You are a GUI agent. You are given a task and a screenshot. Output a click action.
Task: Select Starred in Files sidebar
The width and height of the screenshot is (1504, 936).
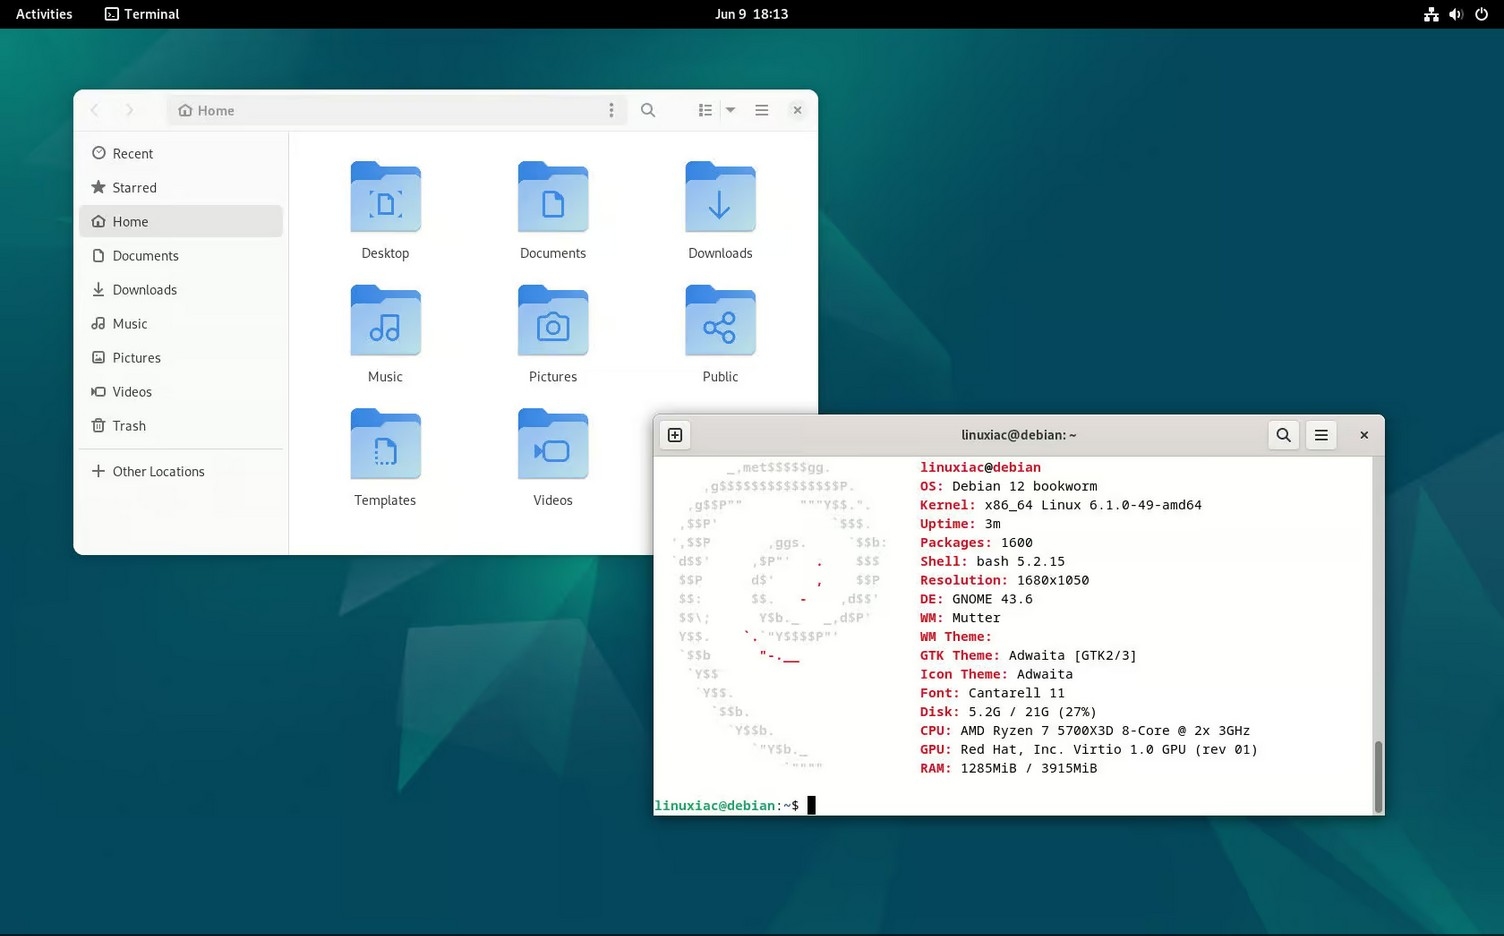[x=181, y=187]
